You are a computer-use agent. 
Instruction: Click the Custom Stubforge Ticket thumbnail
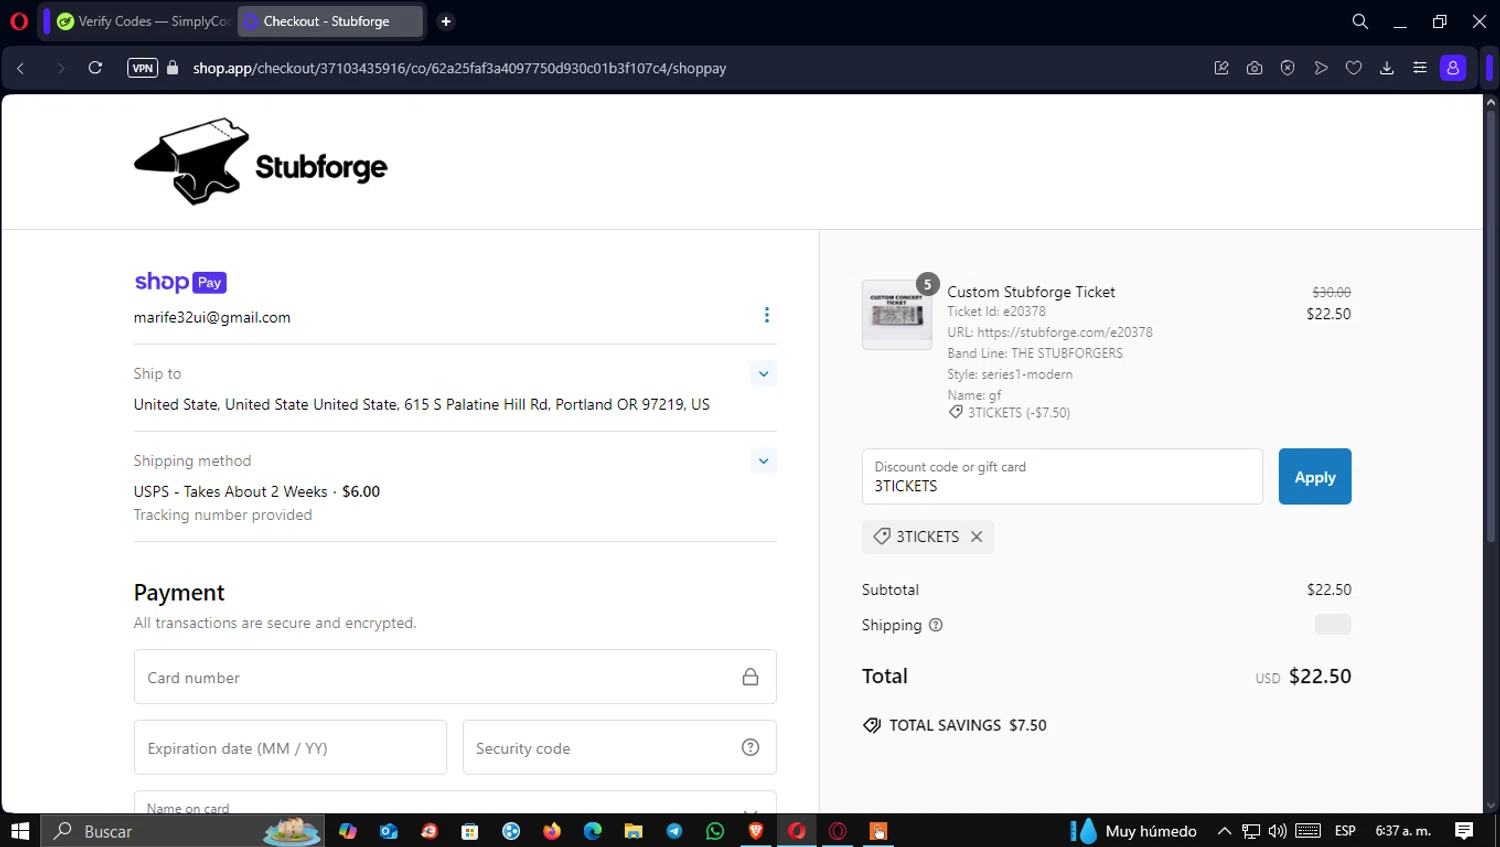click(x=897, y=315)
